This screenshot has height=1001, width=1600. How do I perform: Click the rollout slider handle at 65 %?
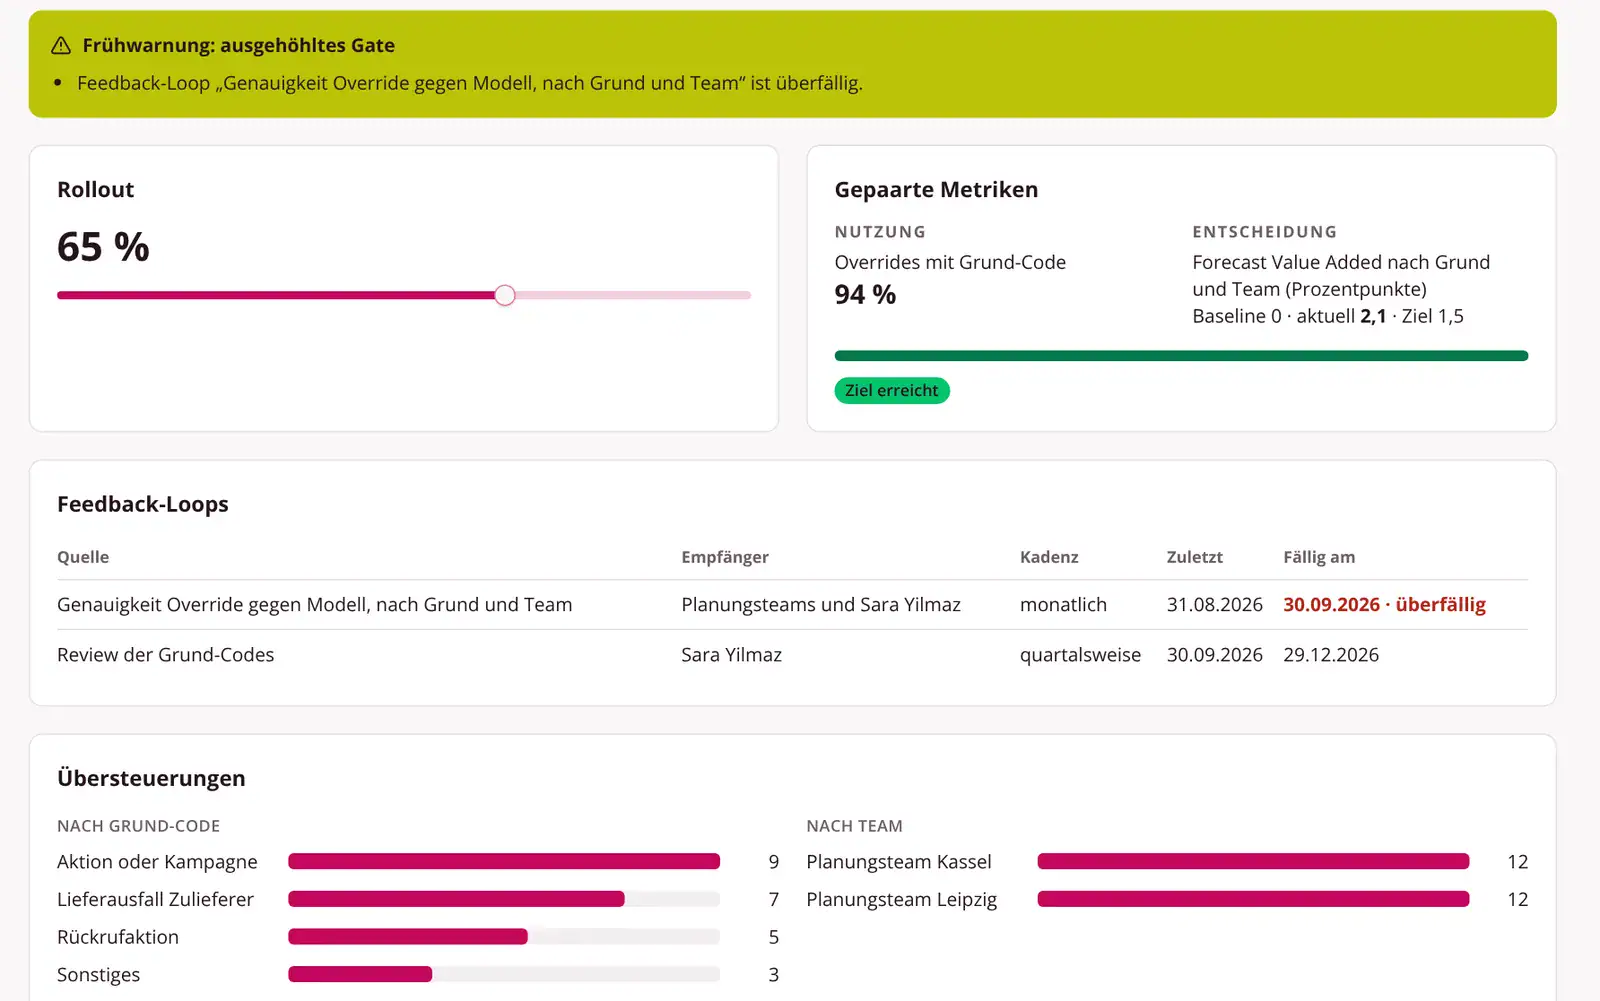coord(505,295)
